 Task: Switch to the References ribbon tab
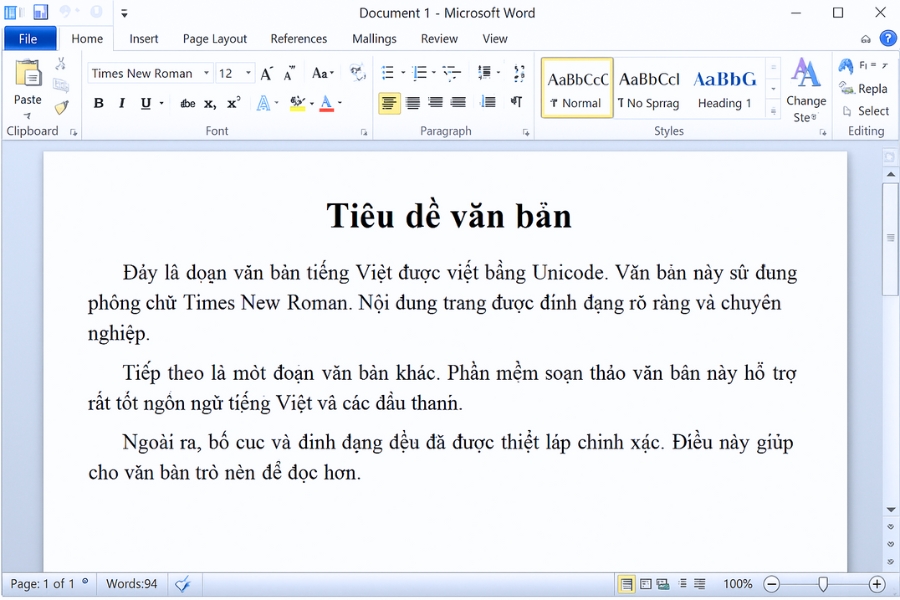click(x=299, y=38)
